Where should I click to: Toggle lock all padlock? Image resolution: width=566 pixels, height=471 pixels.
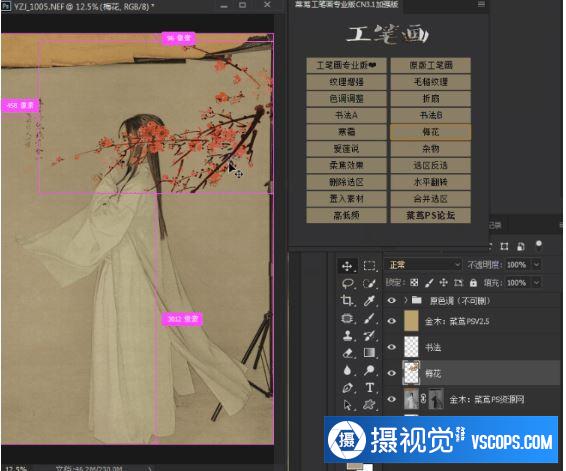[473, 283]
